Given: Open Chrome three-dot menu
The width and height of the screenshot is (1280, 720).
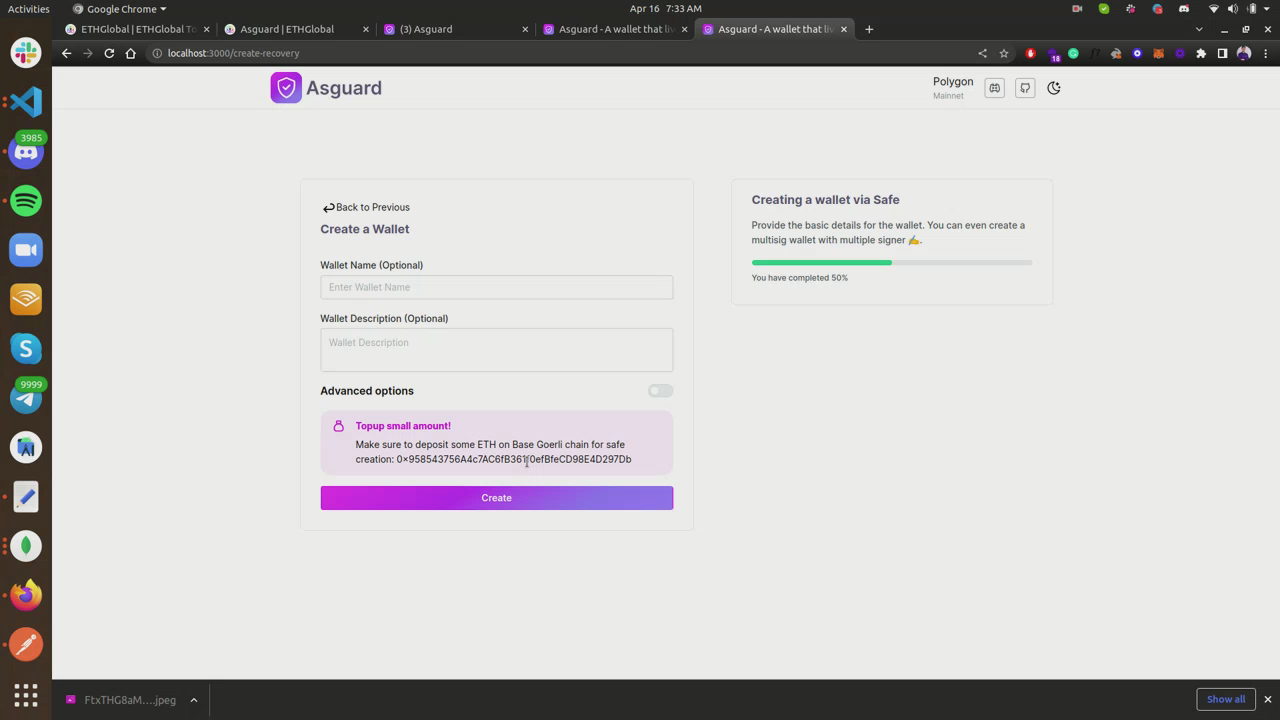Looking at the screenshot, I should pos(1265,53).
